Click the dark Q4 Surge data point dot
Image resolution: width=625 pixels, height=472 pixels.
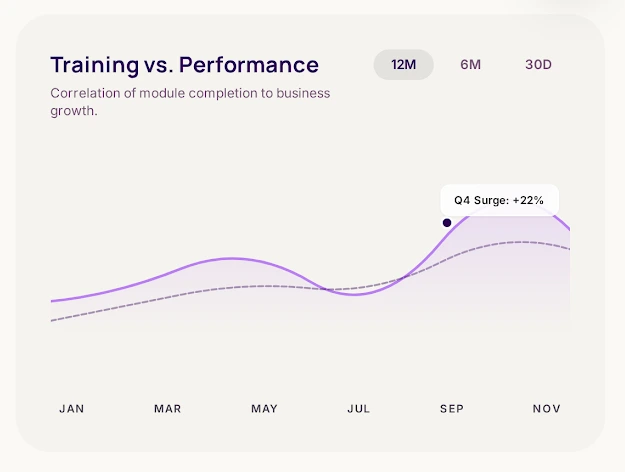click(447, 222)
